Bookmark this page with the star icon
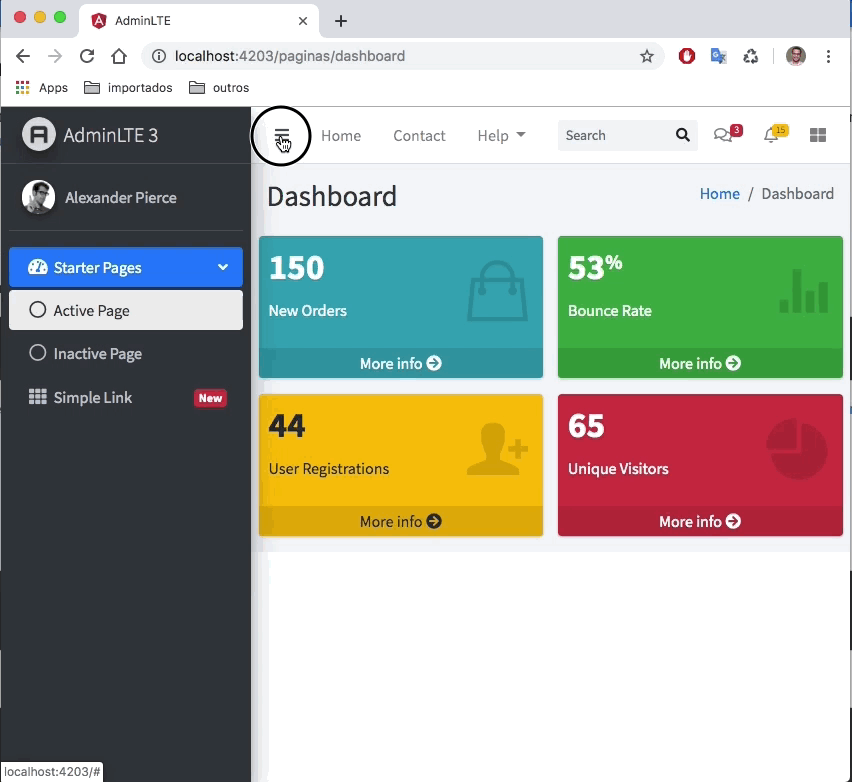The image size is (852, 782). (x=647, y=56)
